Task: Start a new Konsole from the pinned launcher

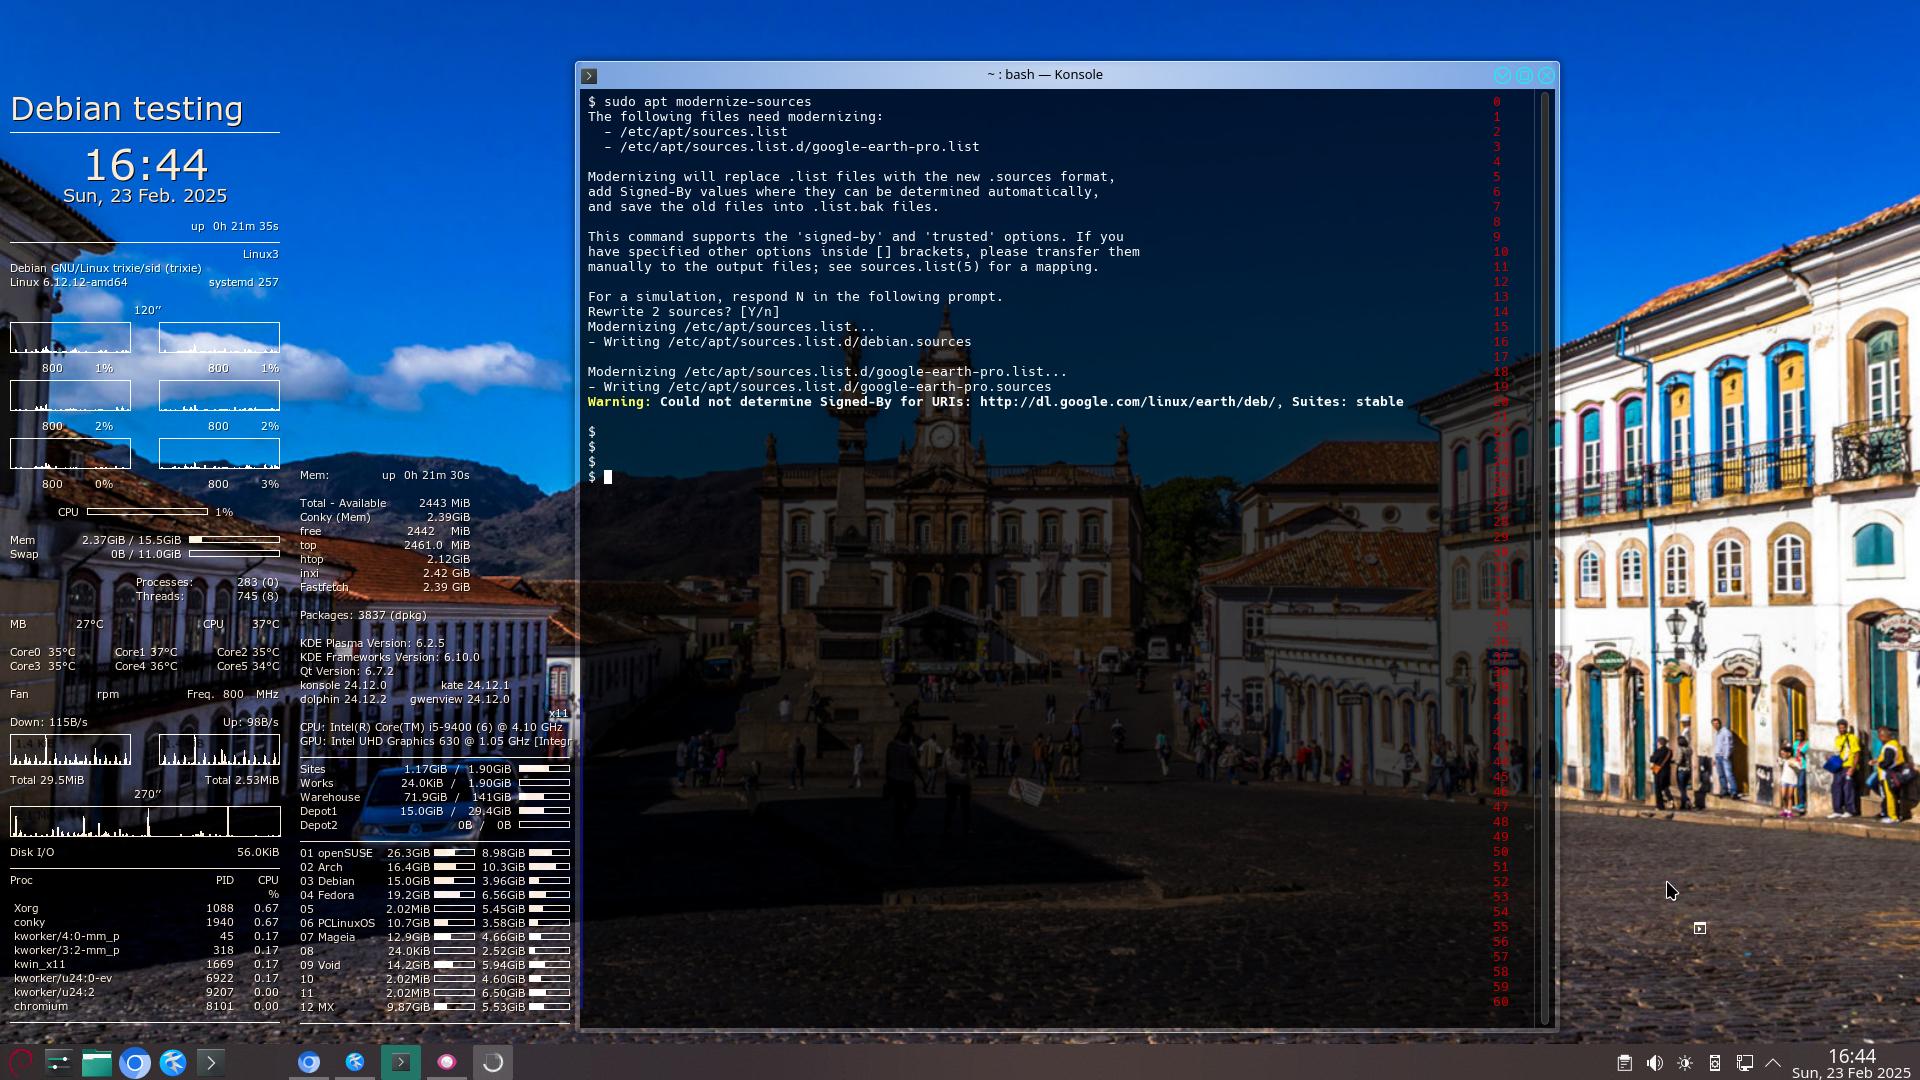Action: pos(210,1062)
